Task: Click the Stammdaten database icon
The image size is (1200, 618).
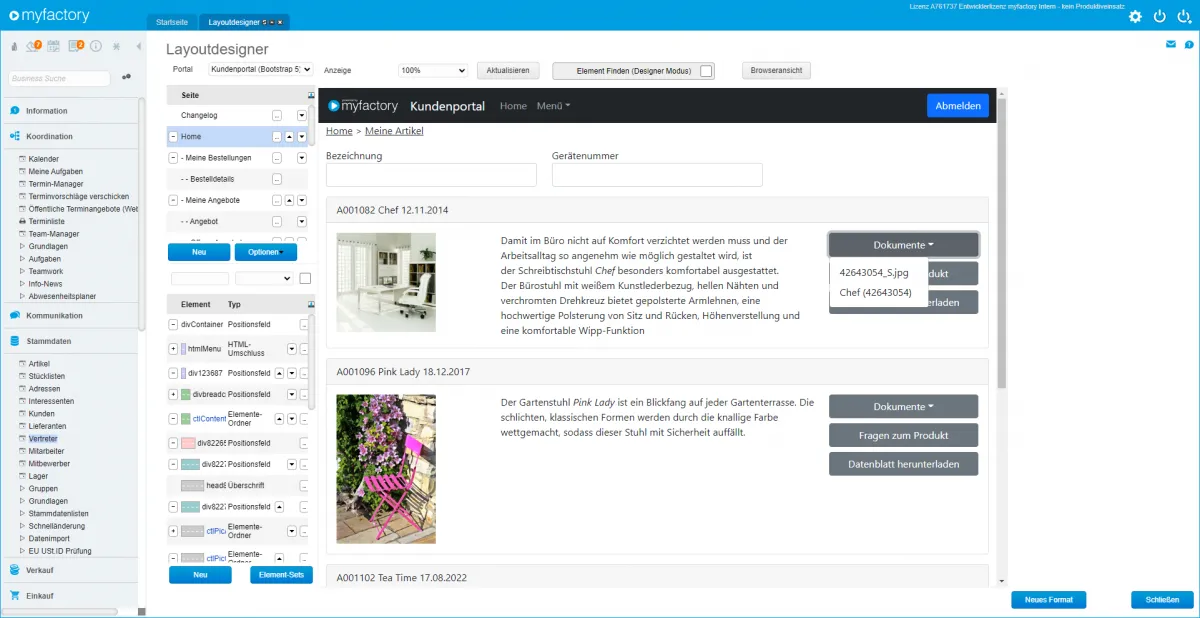Action: click(x=14, y=341)
